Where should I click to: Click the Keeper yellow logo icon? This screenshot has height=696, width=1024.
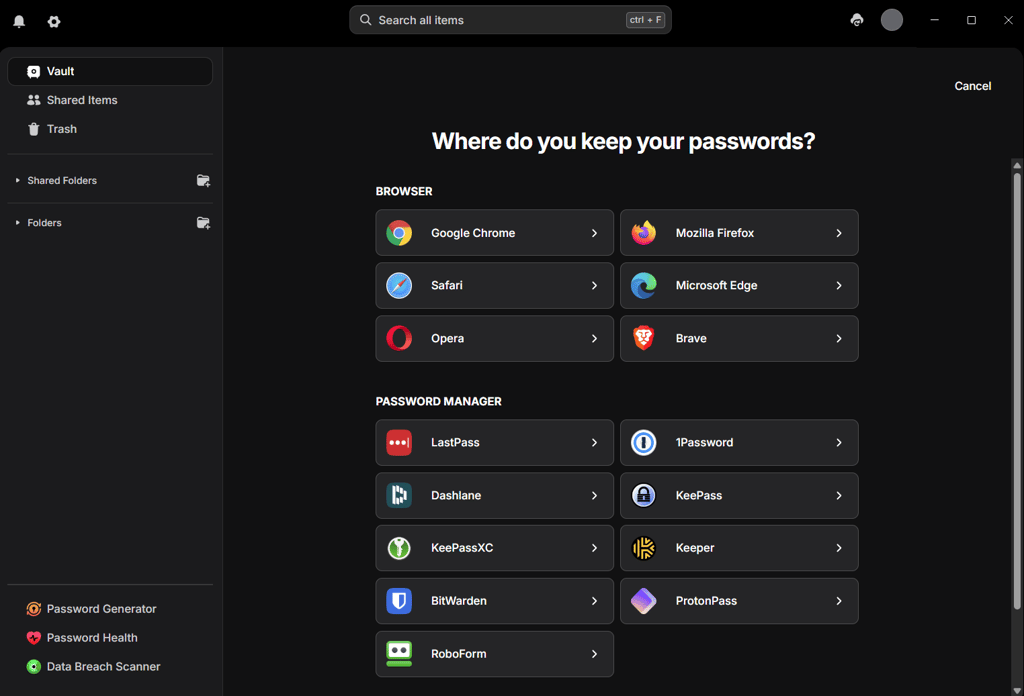click(x=644, y=548)
